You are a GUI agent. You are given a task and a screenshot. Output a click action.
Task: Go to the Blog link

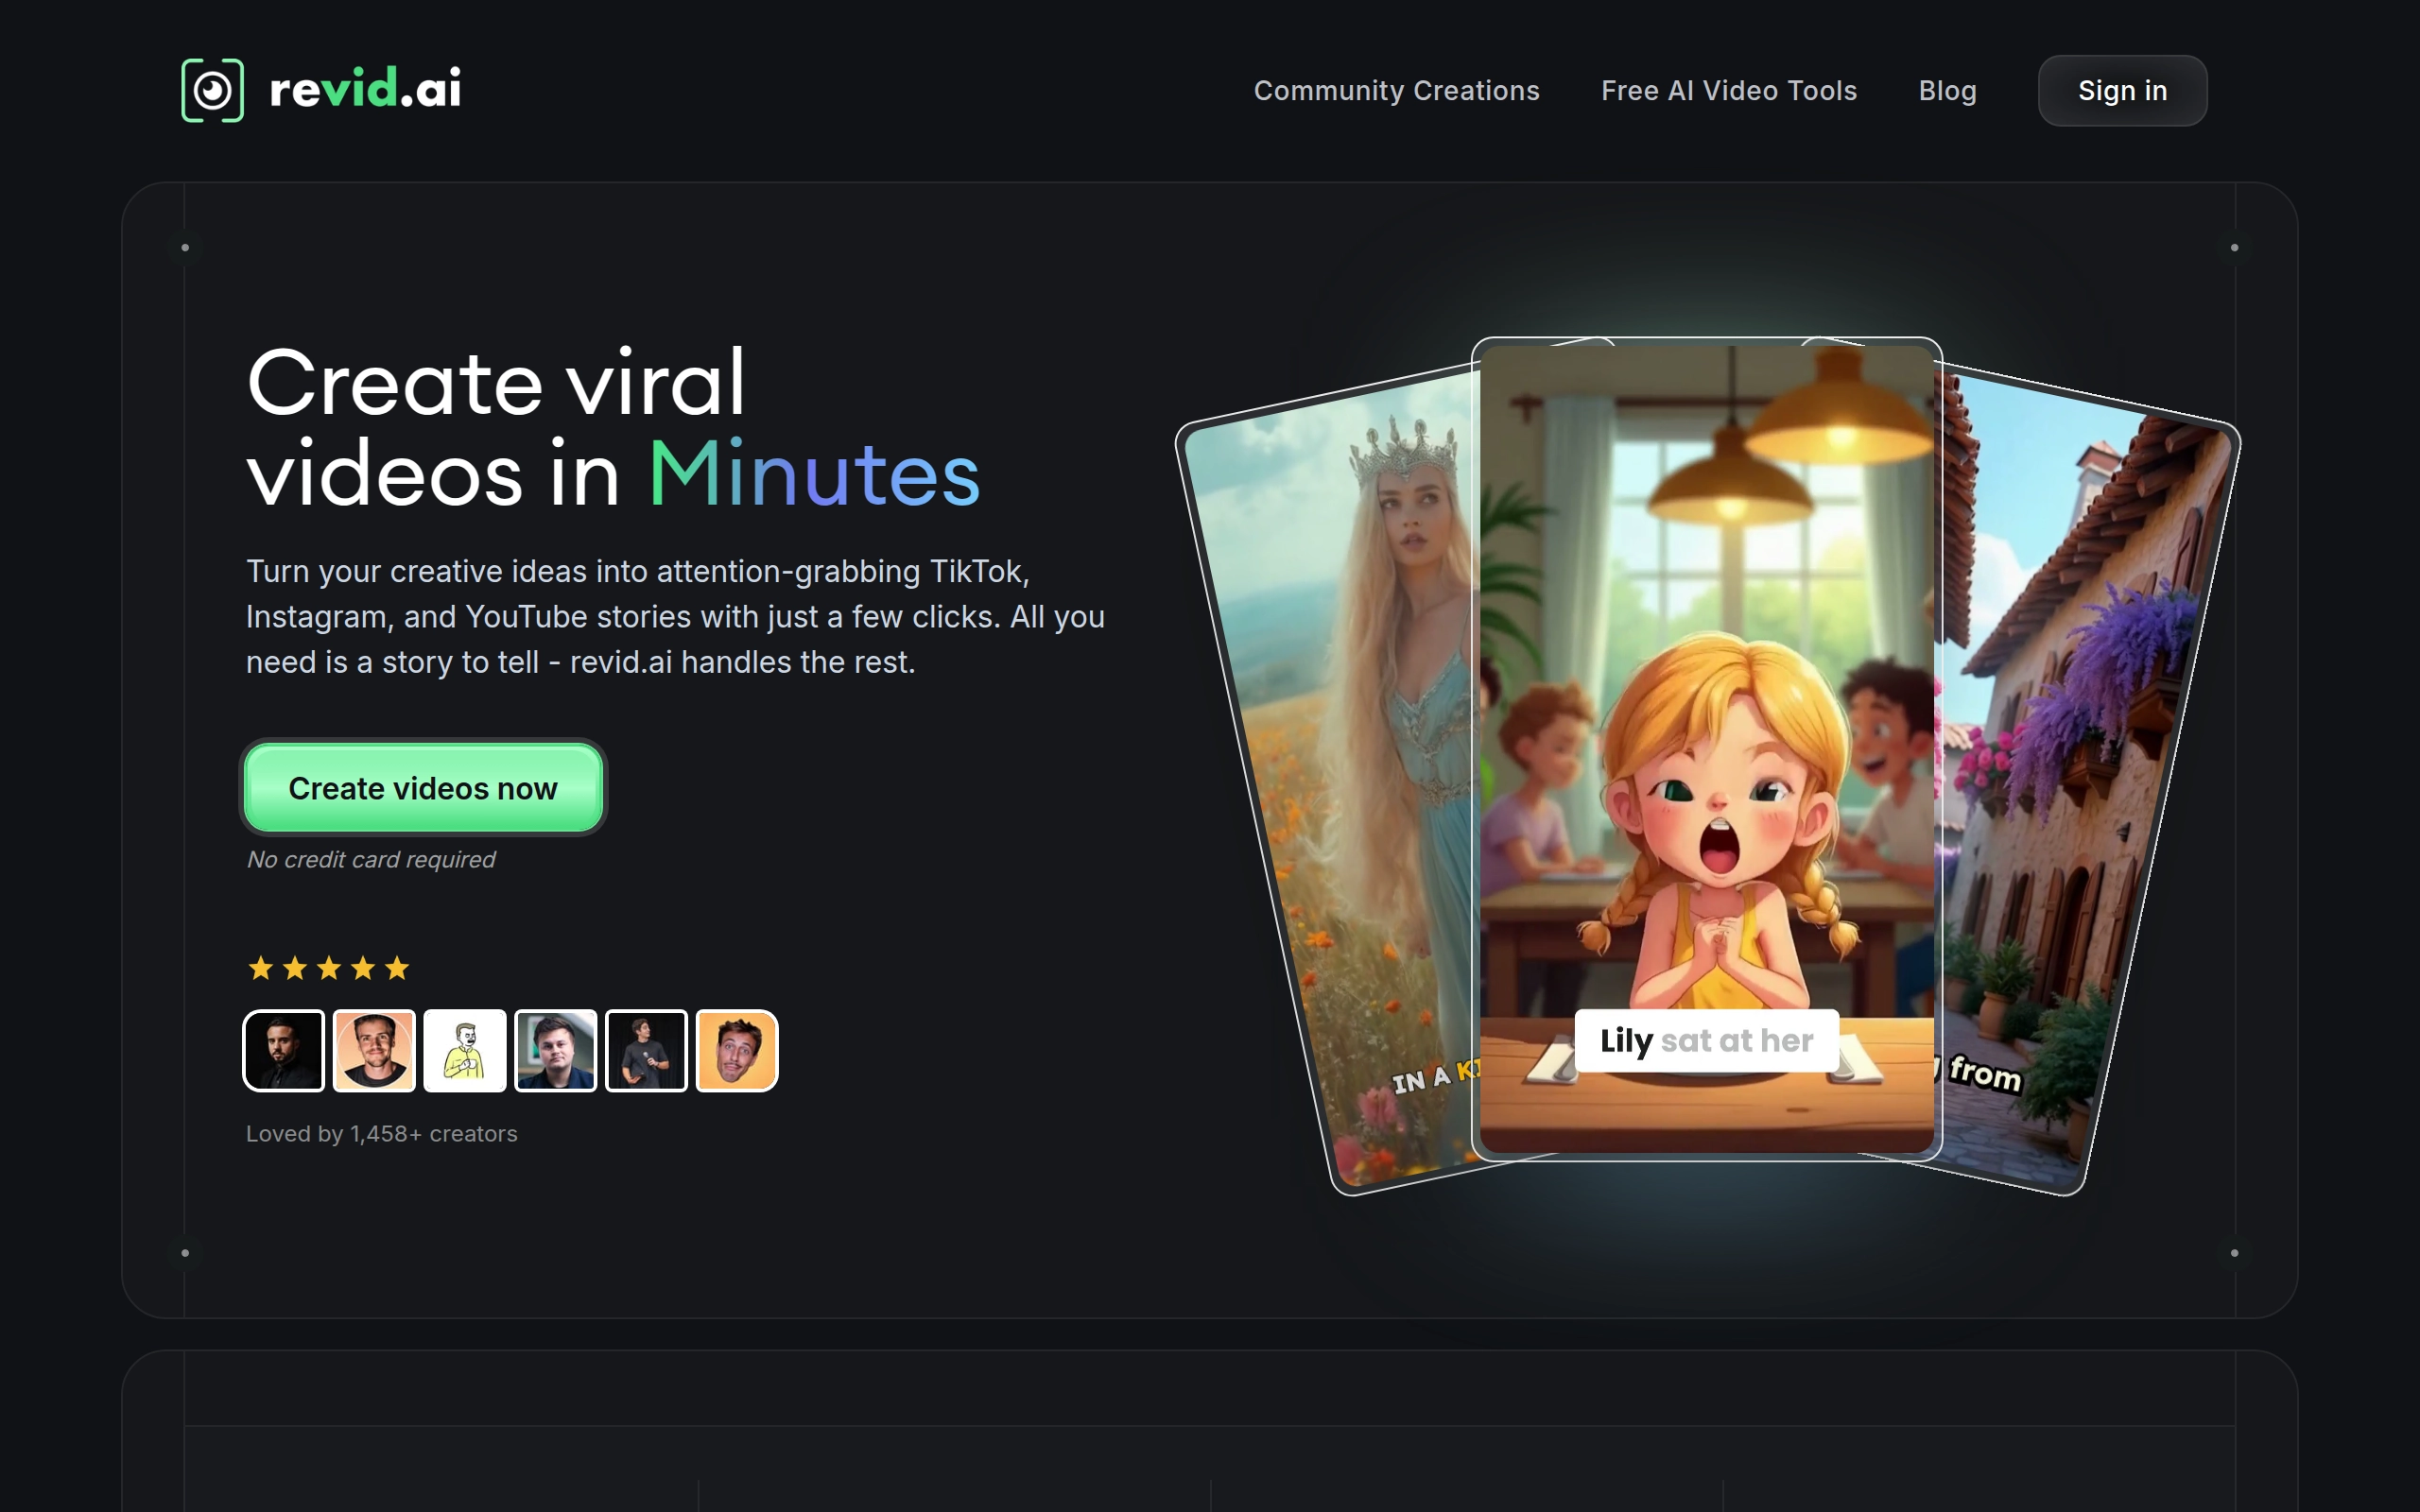coord(1946,91)
